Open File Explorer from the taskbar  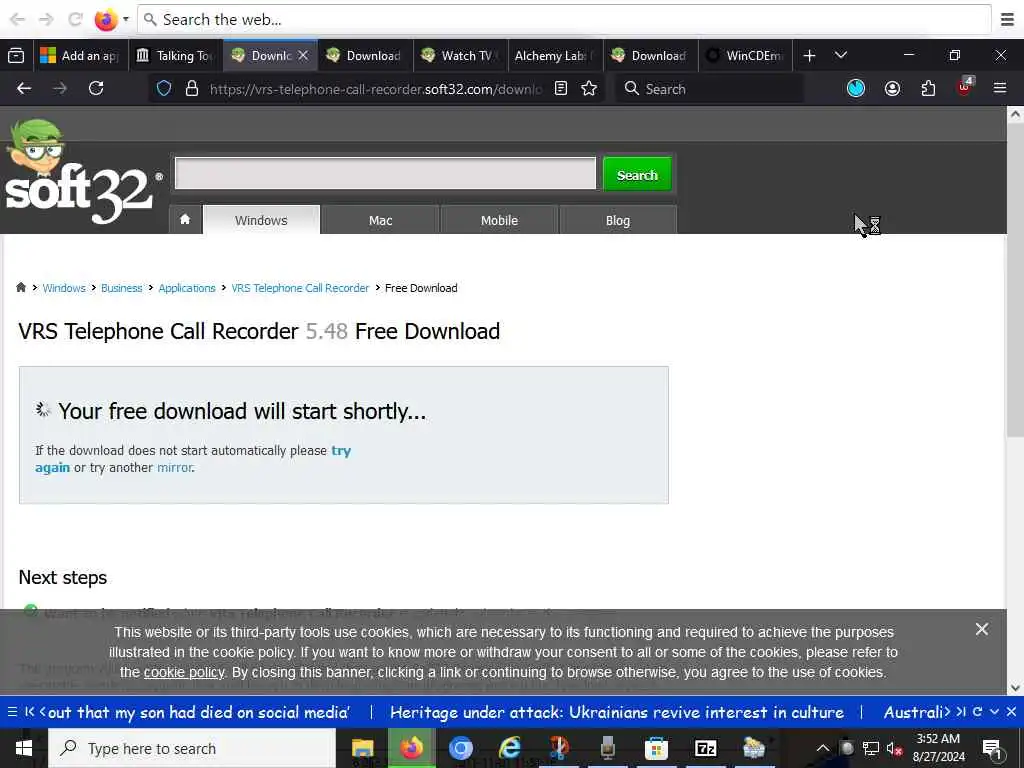(x=362, y=748)
